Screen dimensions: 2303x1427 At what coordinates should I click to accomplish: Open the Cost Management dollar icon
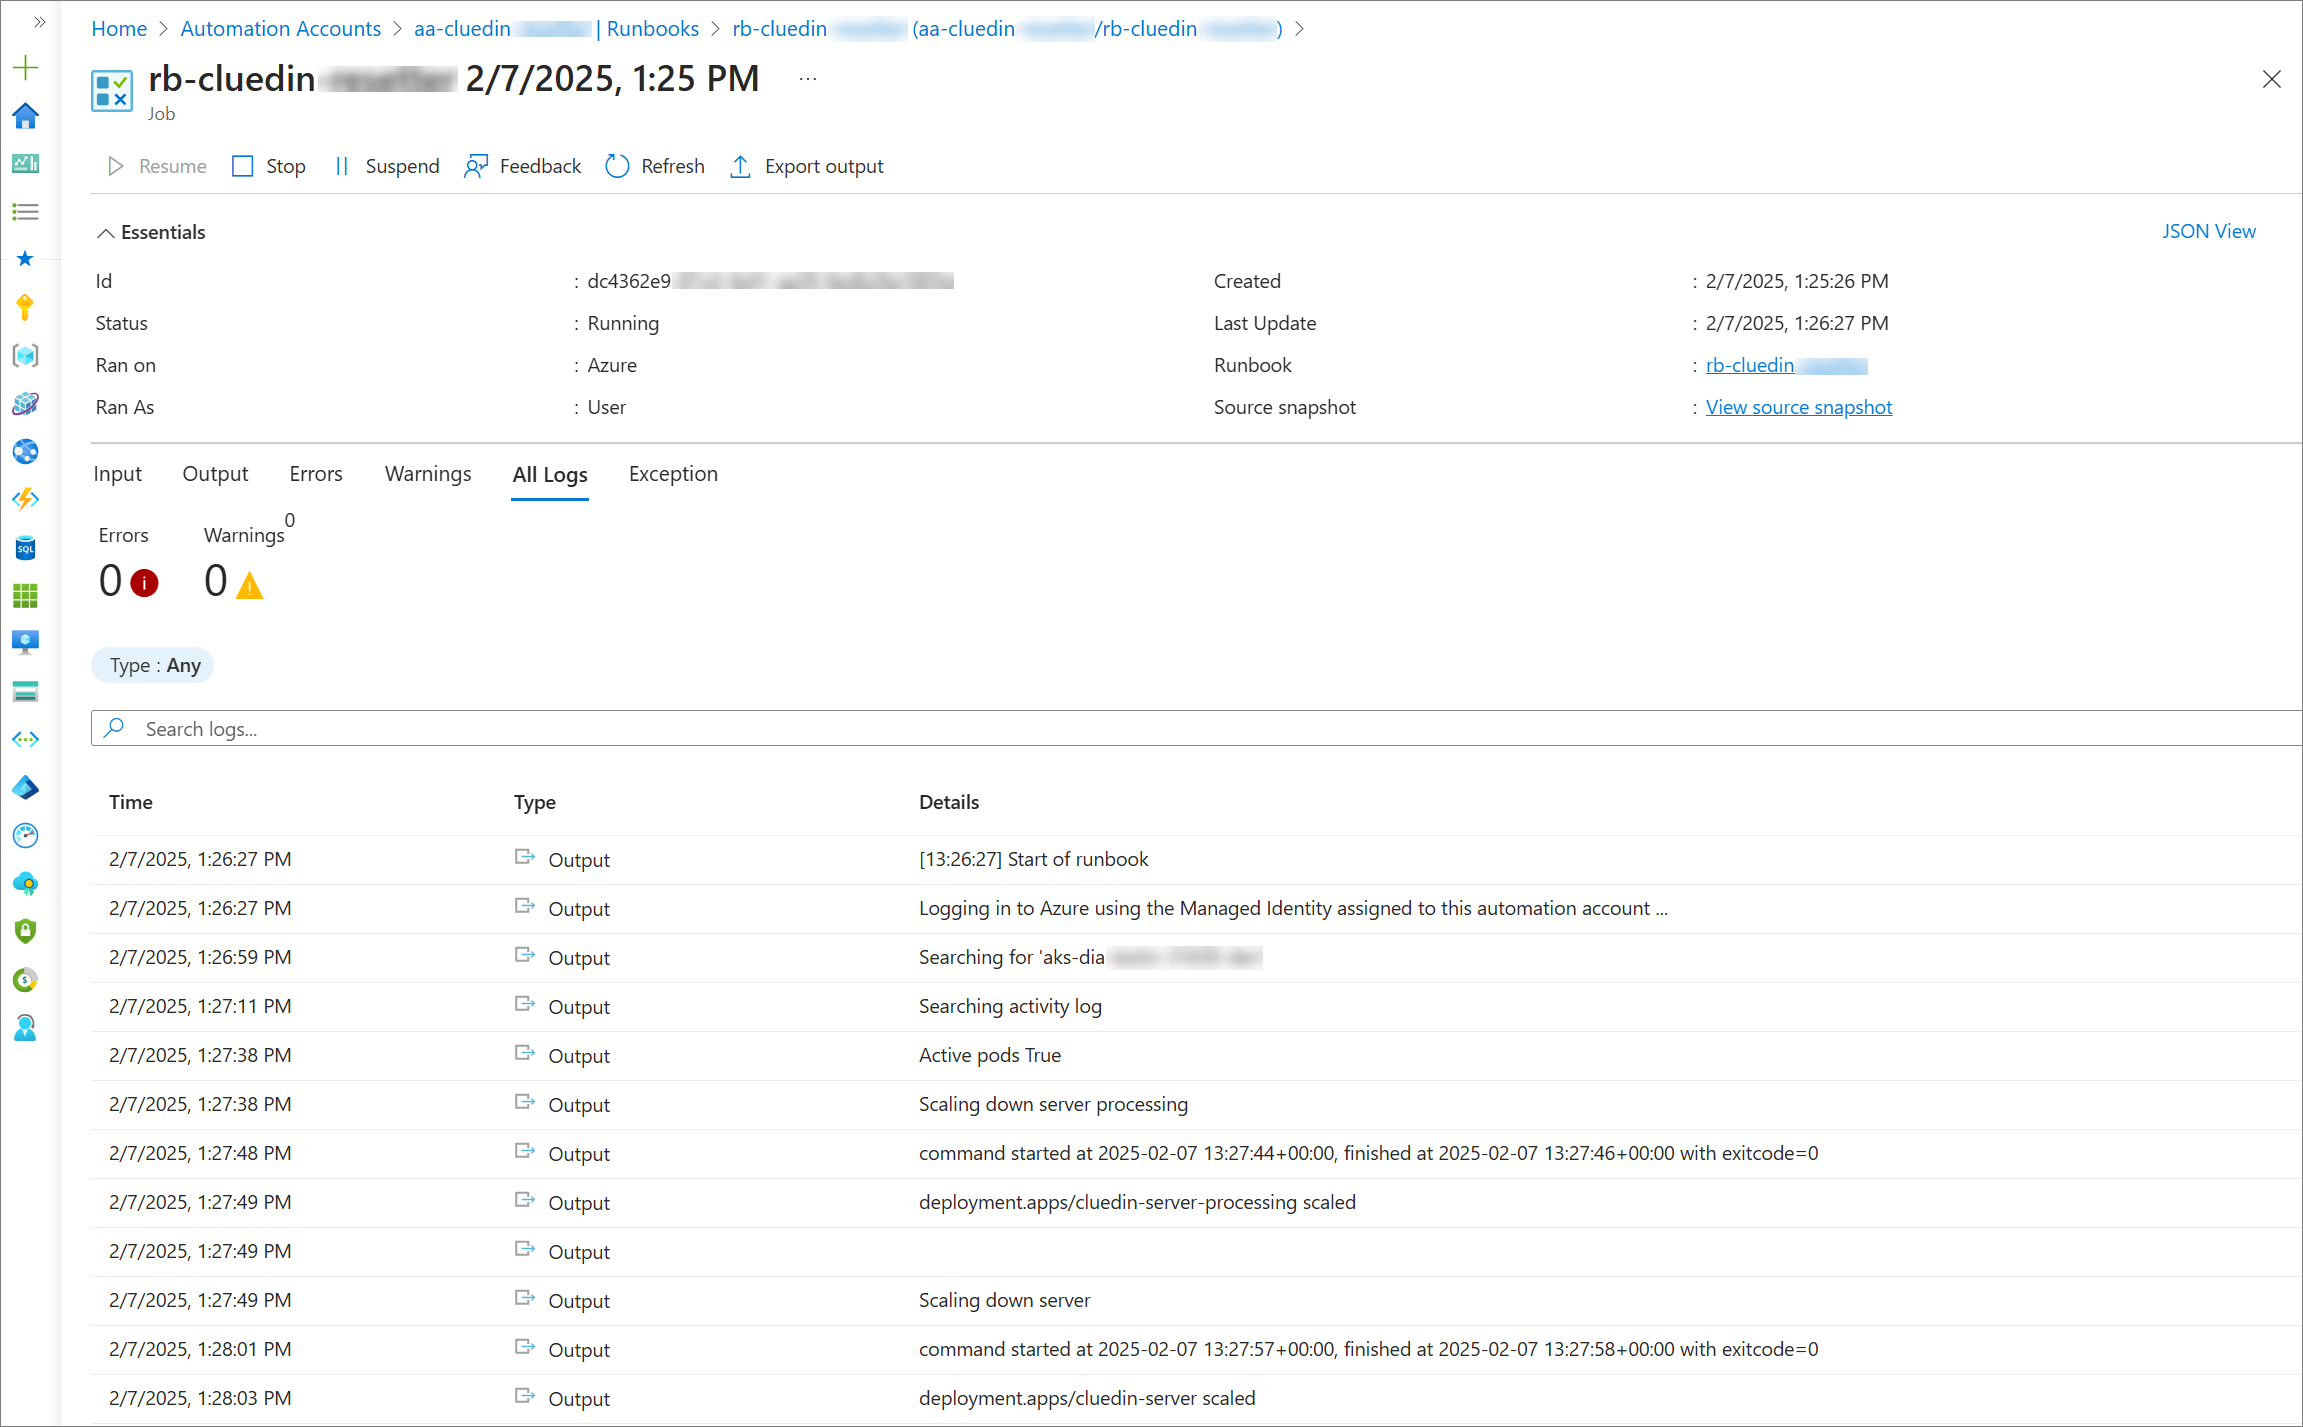pyautogui.click(x=25, y=979)
